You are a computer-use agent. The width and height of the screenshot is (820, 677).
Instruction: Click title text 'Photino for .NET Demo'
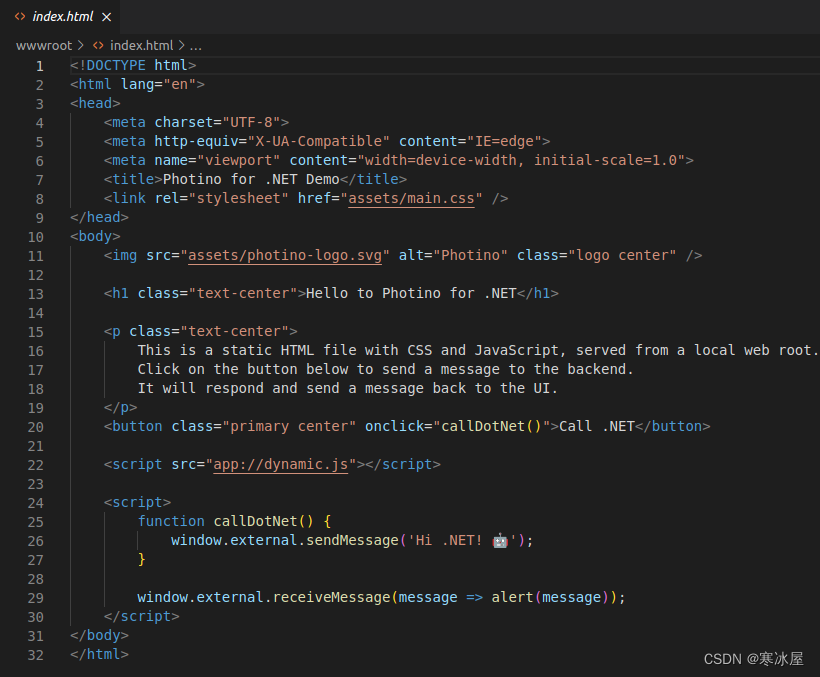[x=252, y=179]
